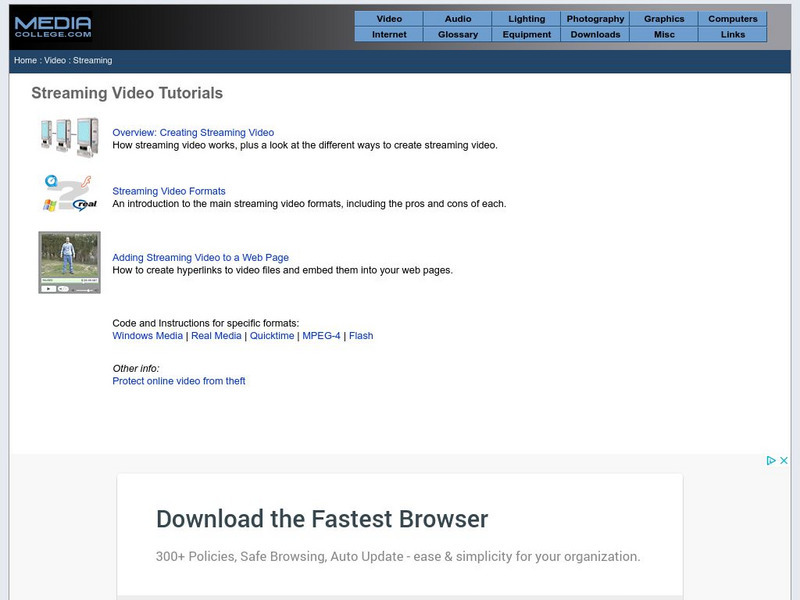The image size is (800, 600).
Task: Open the Photography section
Action: (x=597, y=17)
